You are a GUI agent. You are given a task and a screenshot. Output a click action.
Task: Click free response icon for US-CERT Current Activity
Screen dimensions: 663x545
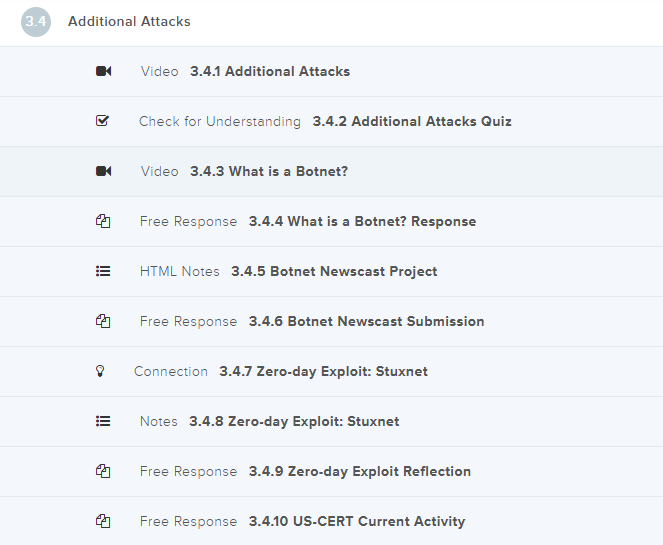click(x=102, y=521)
